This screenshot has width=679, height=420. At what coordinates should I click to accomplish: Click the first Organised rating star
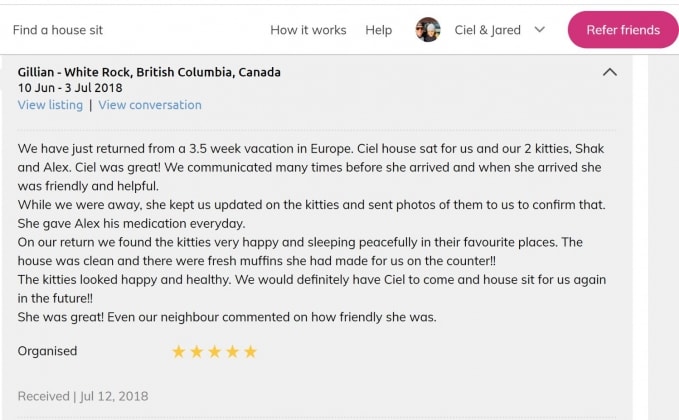pyautogui.click(x=179, y=352)
